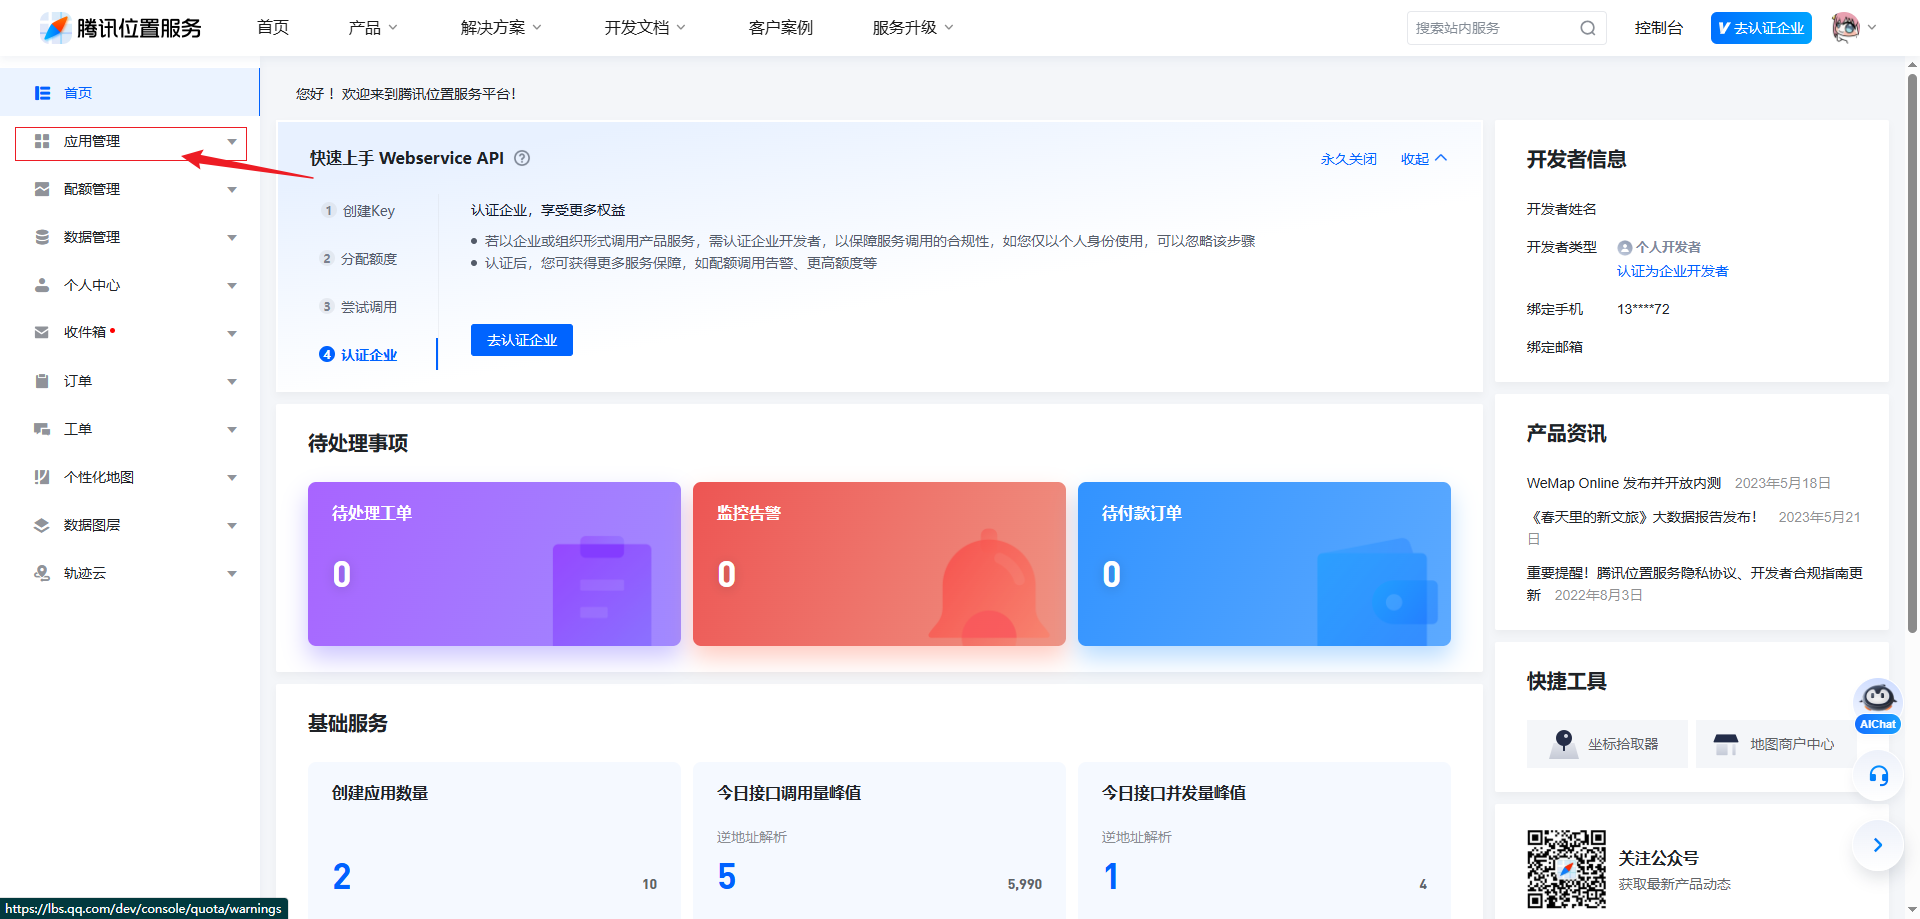Screen dimensions: 1920x919
Task: Click the 今日接口并发量峰值 card
Action: click(x=1264, y=840)
